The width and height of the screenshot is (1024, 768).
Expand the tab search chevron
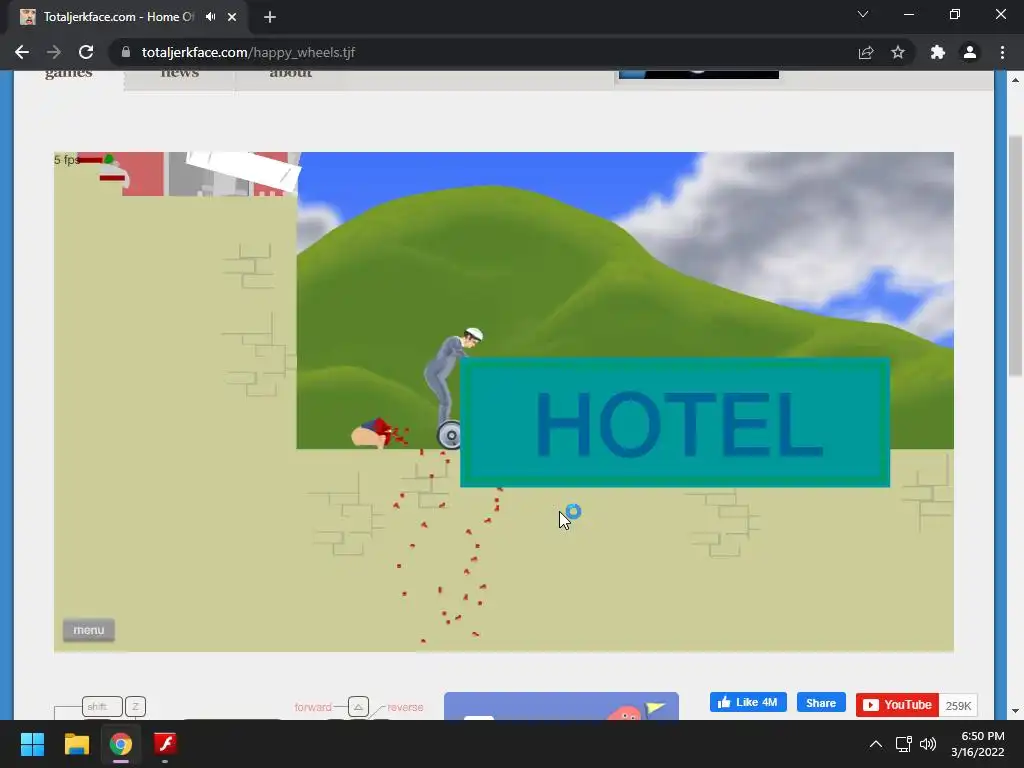coord(863,14)
